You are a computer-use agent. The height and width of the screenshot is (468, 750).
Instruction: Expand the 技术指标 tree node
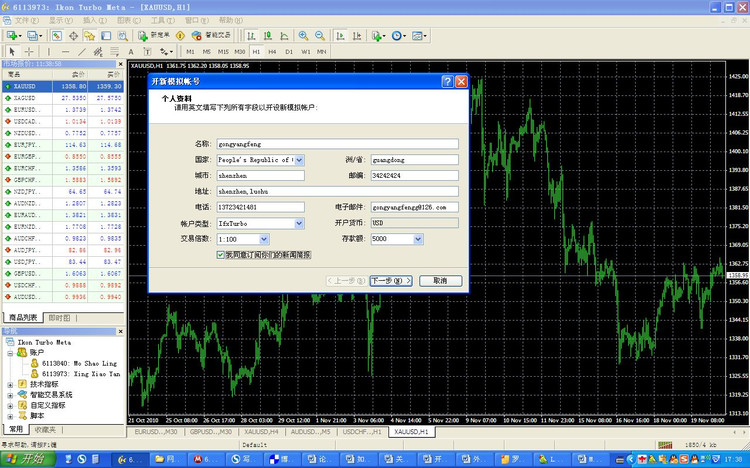pyautogui.click(x=10, y=383)
